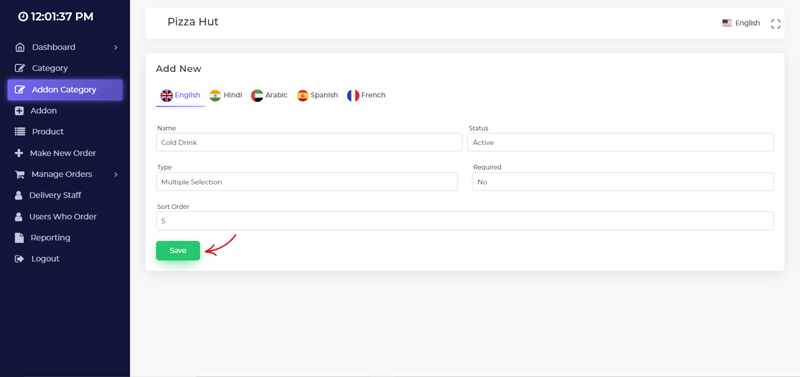Image resolution: width=800 pixels, height=377 pixels.
Task: Click the India flag icon
Action: [x=215, y=95]
